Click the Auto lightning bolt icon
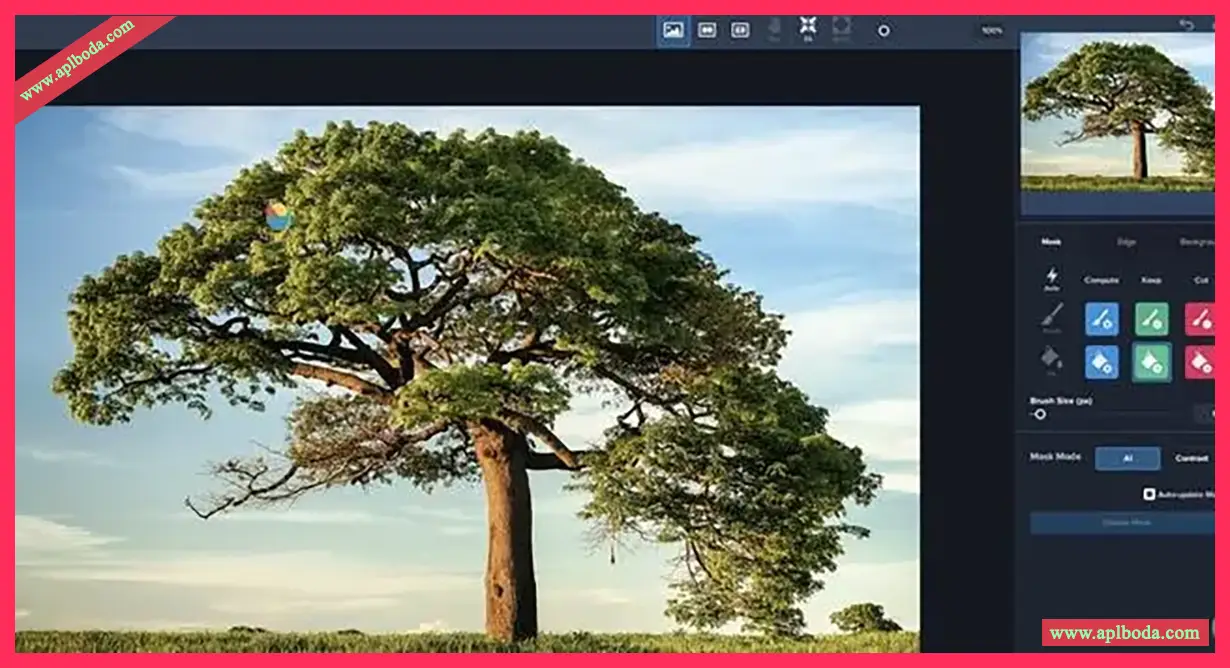Screen dimensions: 1230x668 [x=1051, y=276]
